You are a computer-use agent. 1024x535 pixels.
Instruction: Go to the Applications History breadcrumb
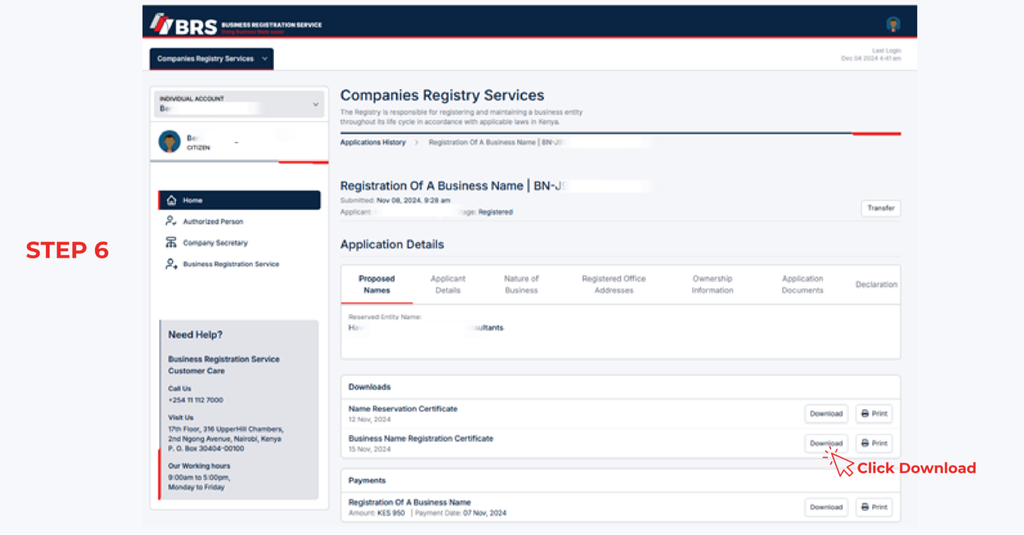click(x=373, y=142)
